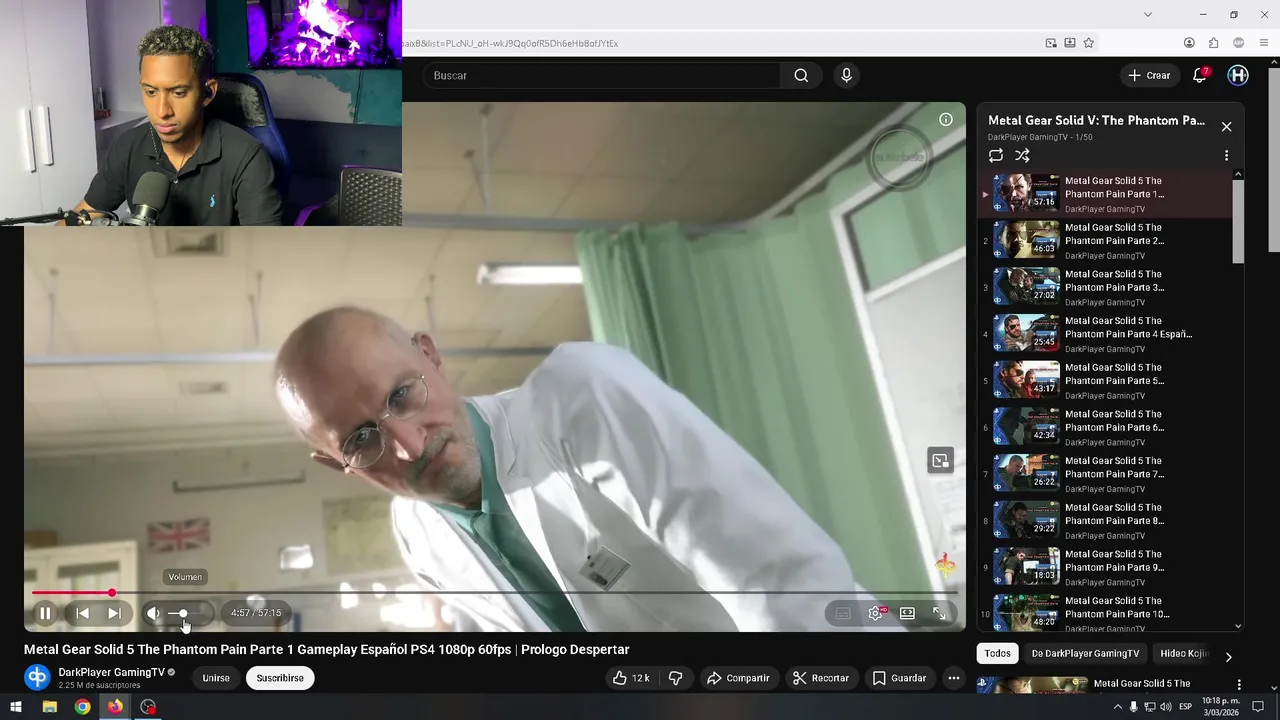Play playlist video Parte 3
Screen dimensions: 1280x720
coord(1105,287)
